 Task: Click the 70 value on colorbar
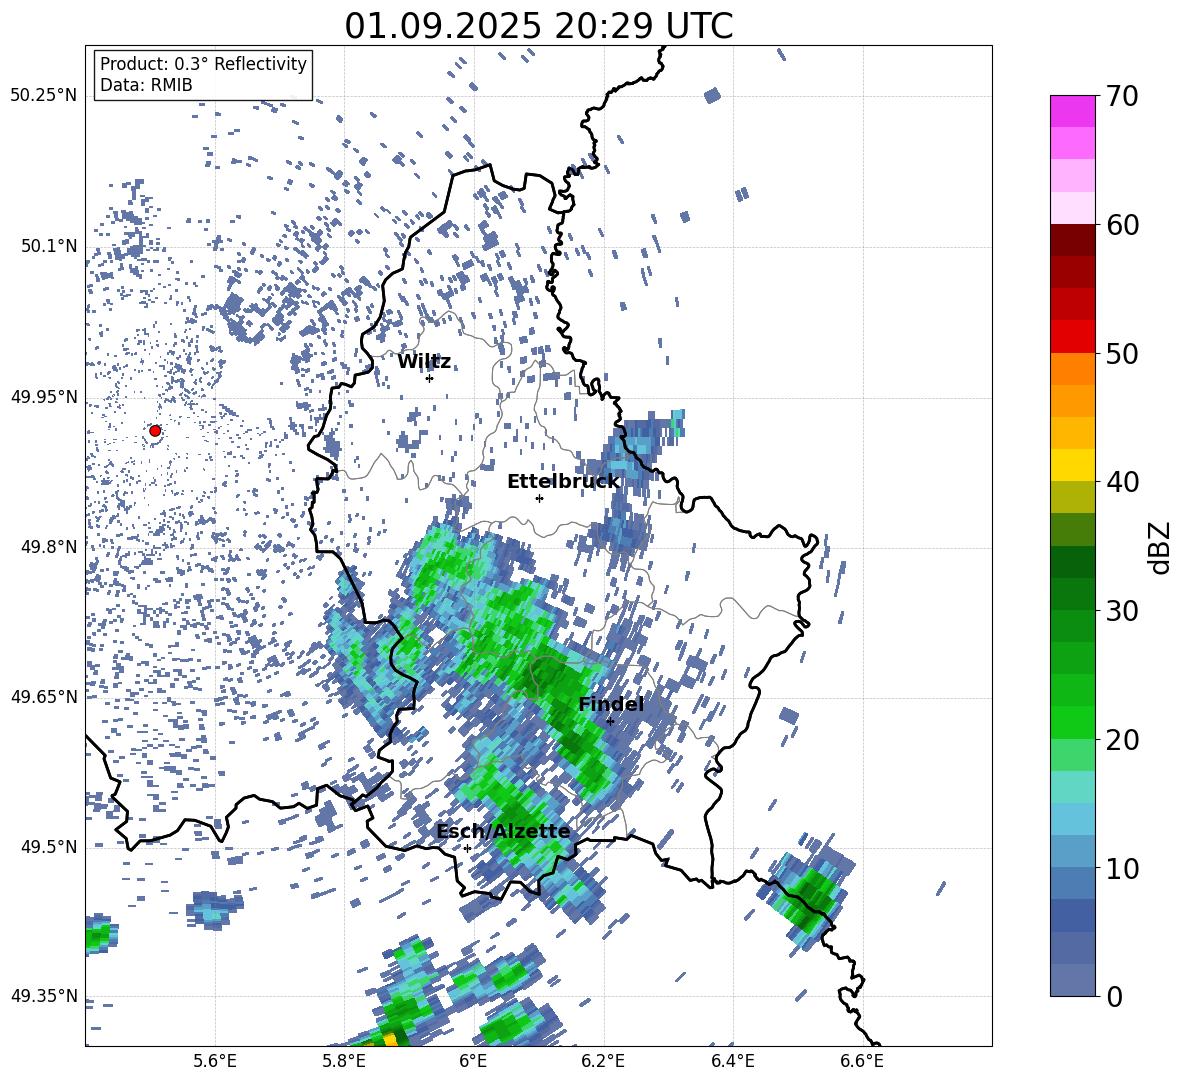pos(1122,96)
